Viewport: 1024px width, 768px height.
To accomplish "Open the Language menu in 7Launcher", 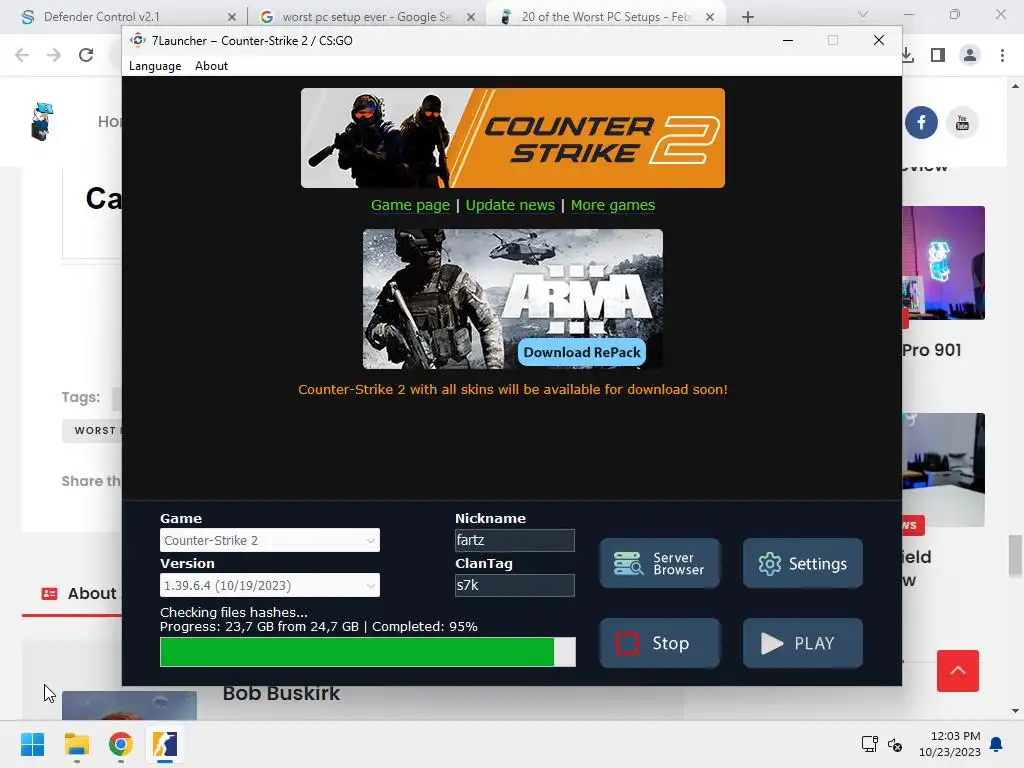I will pyautogui.click(x=155, y=66).
